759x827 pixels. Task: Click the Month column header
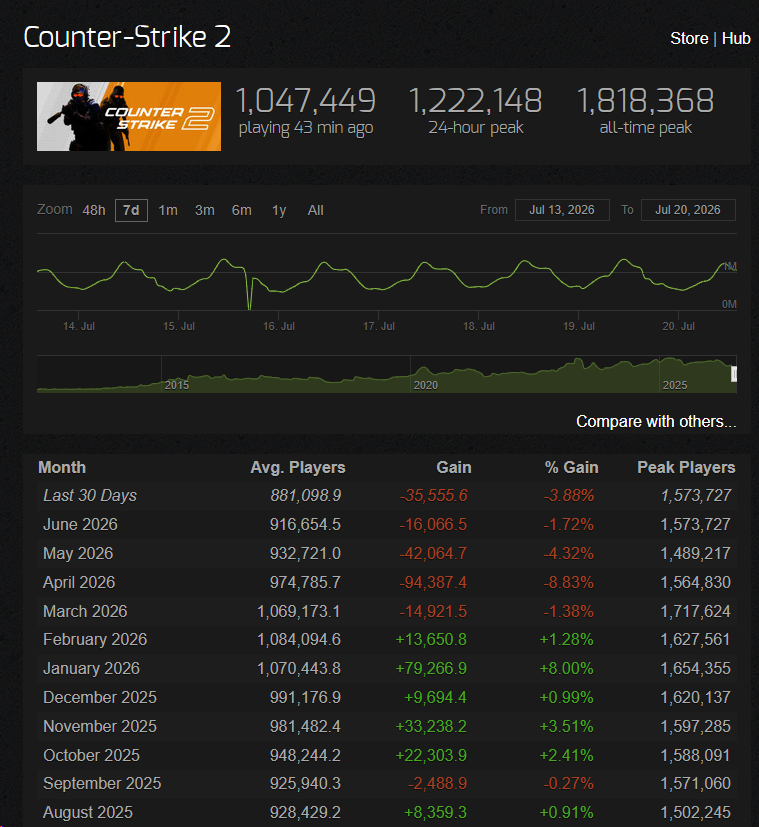62,467
